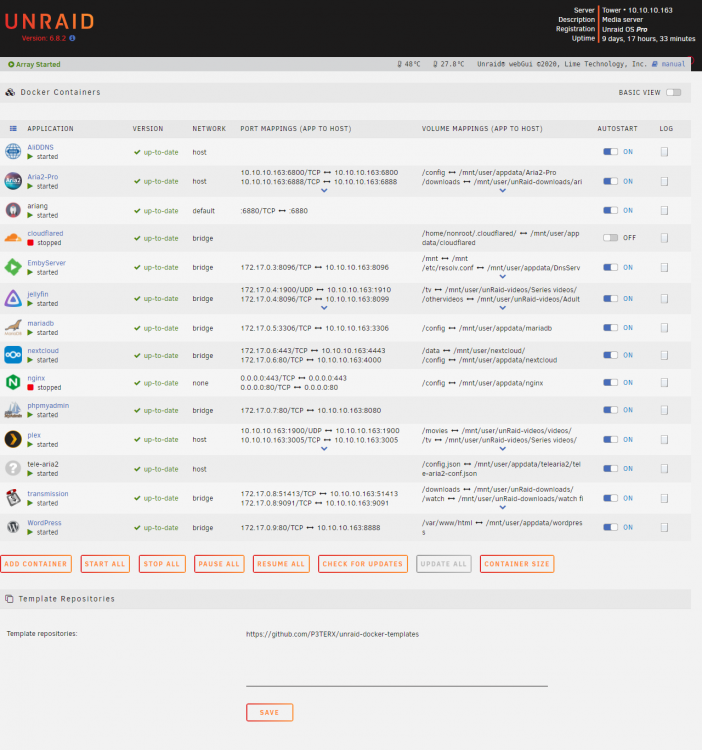Click the cloudflared cloud icon

[13, 238]
